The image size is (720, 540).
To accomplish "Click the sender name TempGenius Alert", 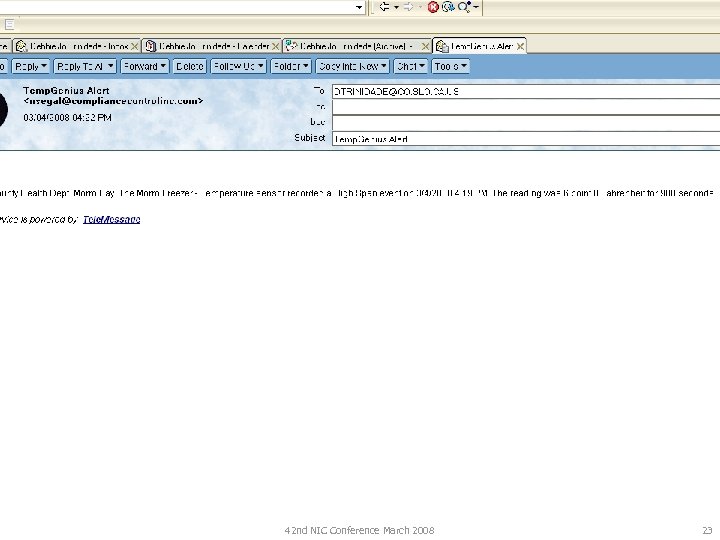I will pyautogui.click(x=66, y=91).
